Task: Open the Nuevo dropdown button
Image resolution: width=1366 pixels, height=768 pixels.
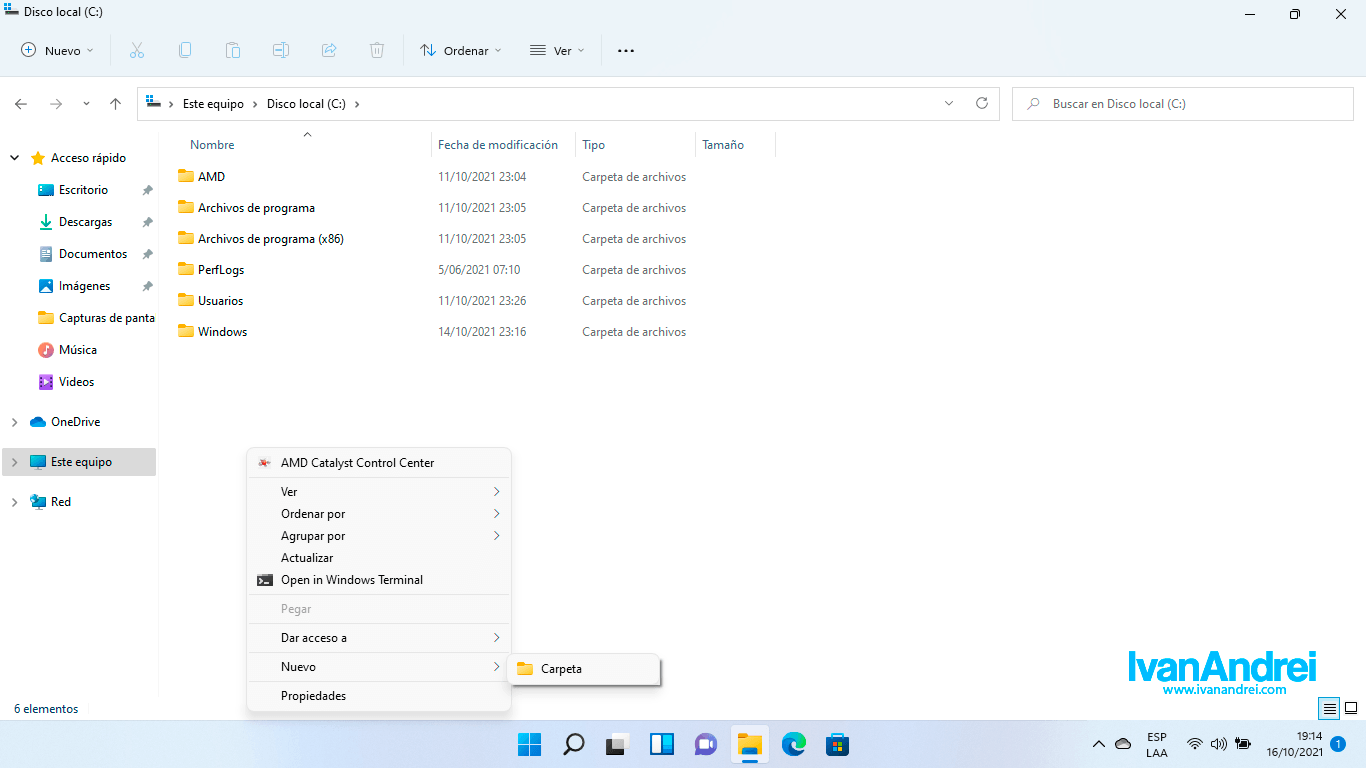Action: tap(57, 50)
